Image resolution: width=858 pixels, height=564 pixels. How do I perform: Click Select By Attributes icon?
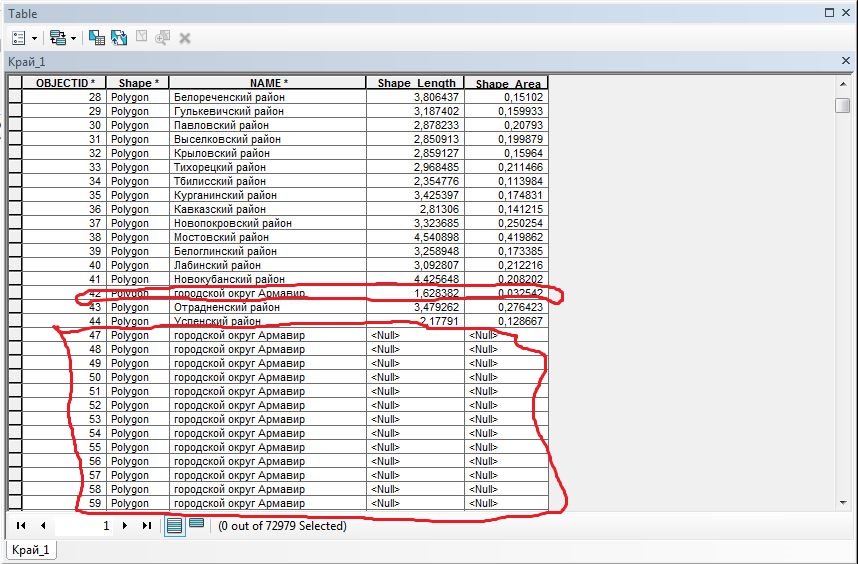click(97, 38)
